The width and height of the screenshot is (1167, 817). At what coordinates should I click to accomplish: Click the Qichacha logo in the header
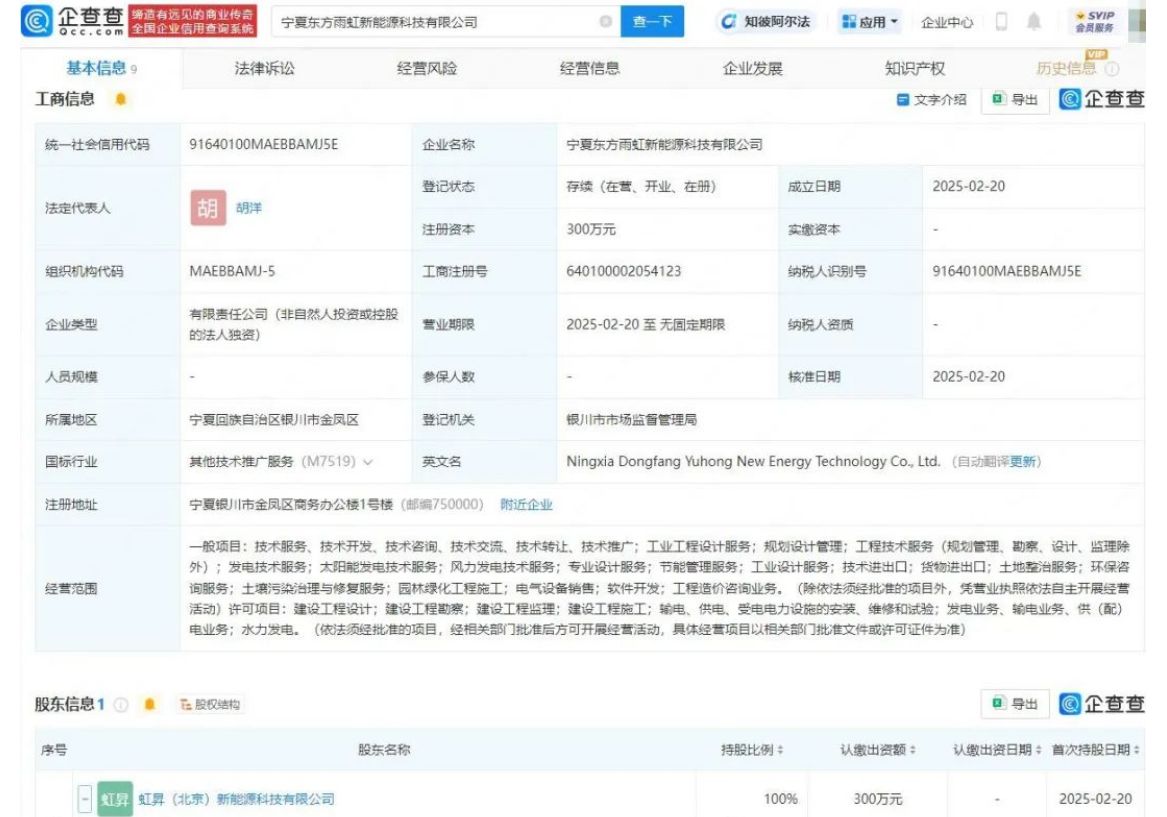(x=73, y=21)
